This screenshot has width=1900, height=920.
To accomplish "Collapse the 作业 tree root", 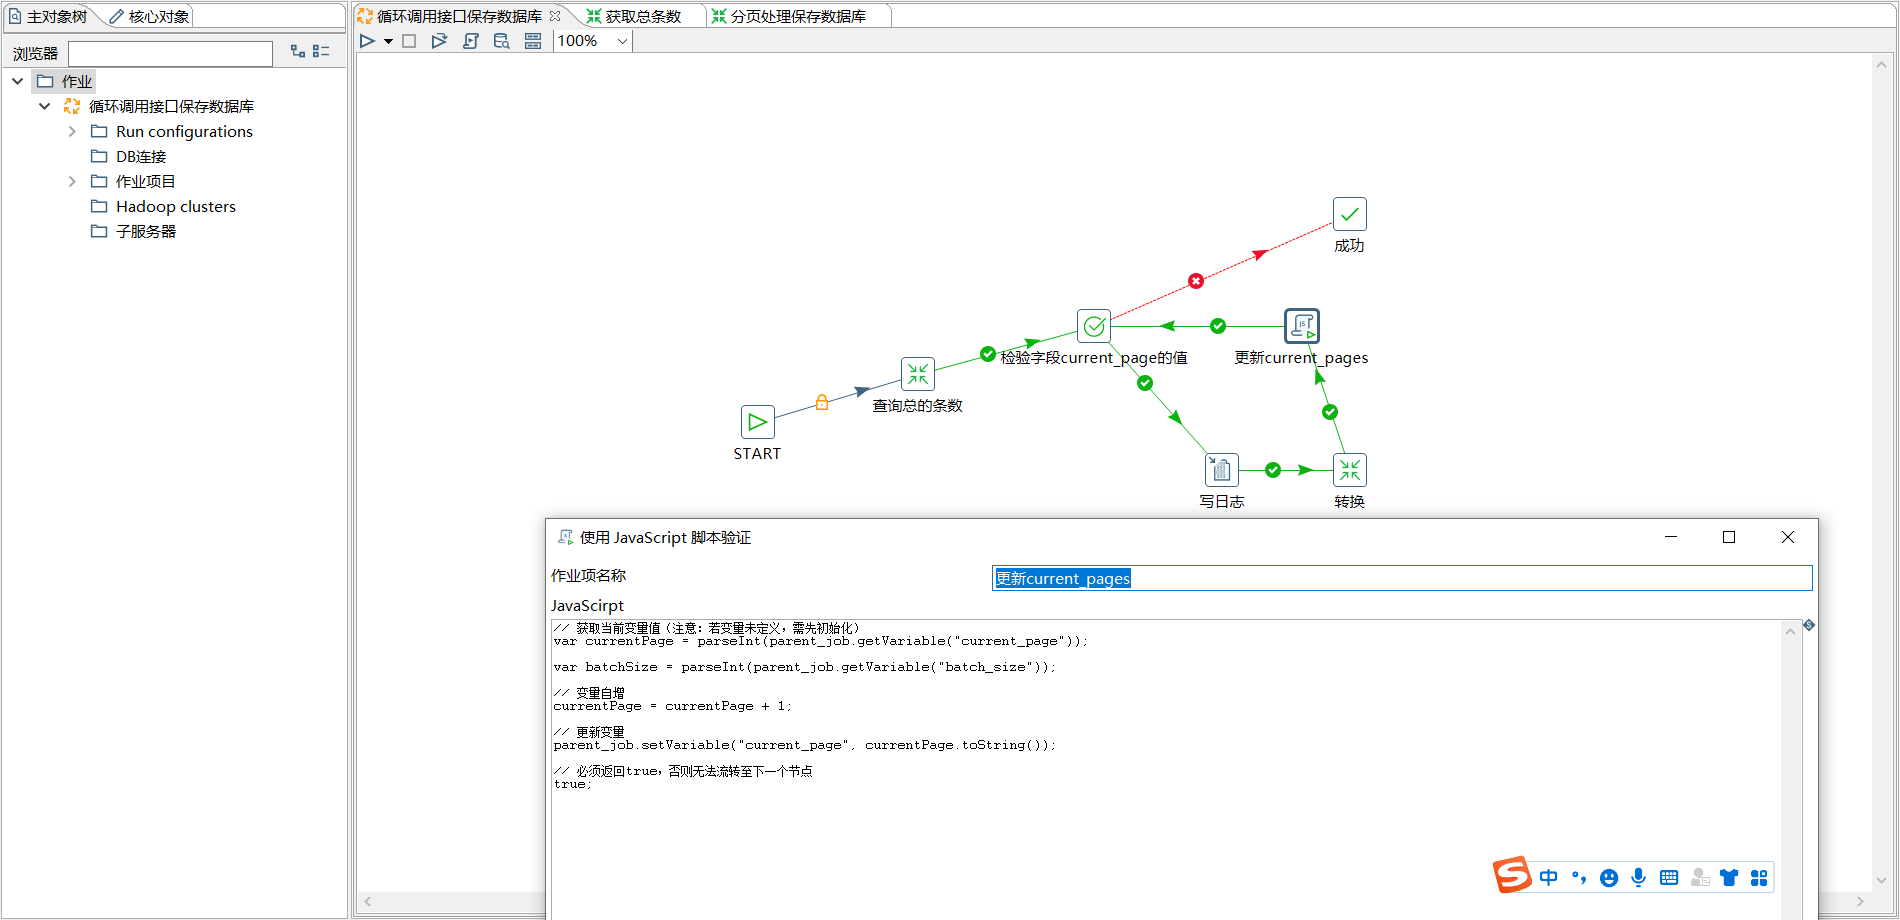I will pos(17,81).
